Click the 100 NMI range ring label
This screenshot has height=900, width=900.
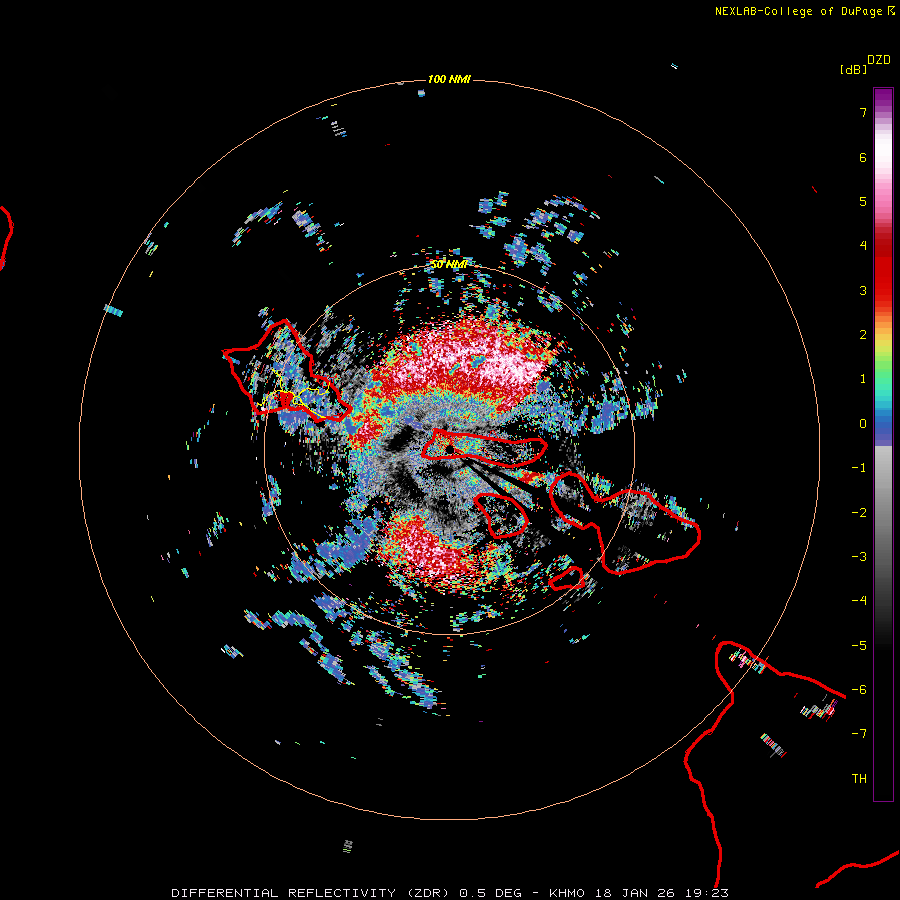(449, 79)
